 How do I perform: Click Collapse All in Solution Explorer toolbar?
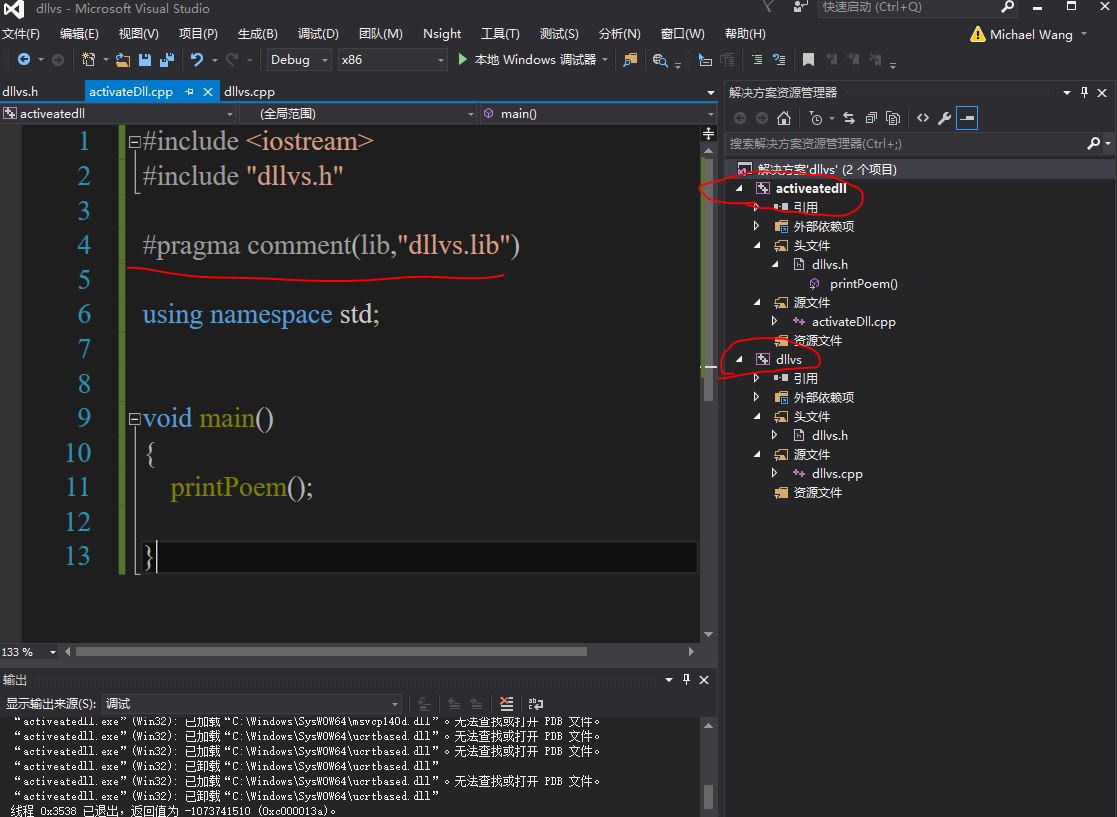click(871, 118)
